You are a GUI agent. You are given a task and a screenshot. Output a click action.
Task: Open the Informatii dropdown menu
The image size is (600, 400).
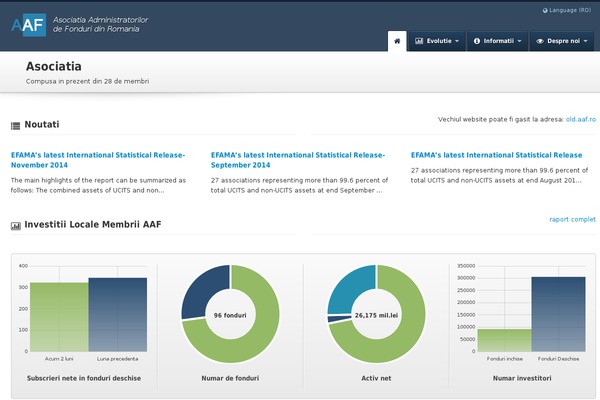[497, 41]
